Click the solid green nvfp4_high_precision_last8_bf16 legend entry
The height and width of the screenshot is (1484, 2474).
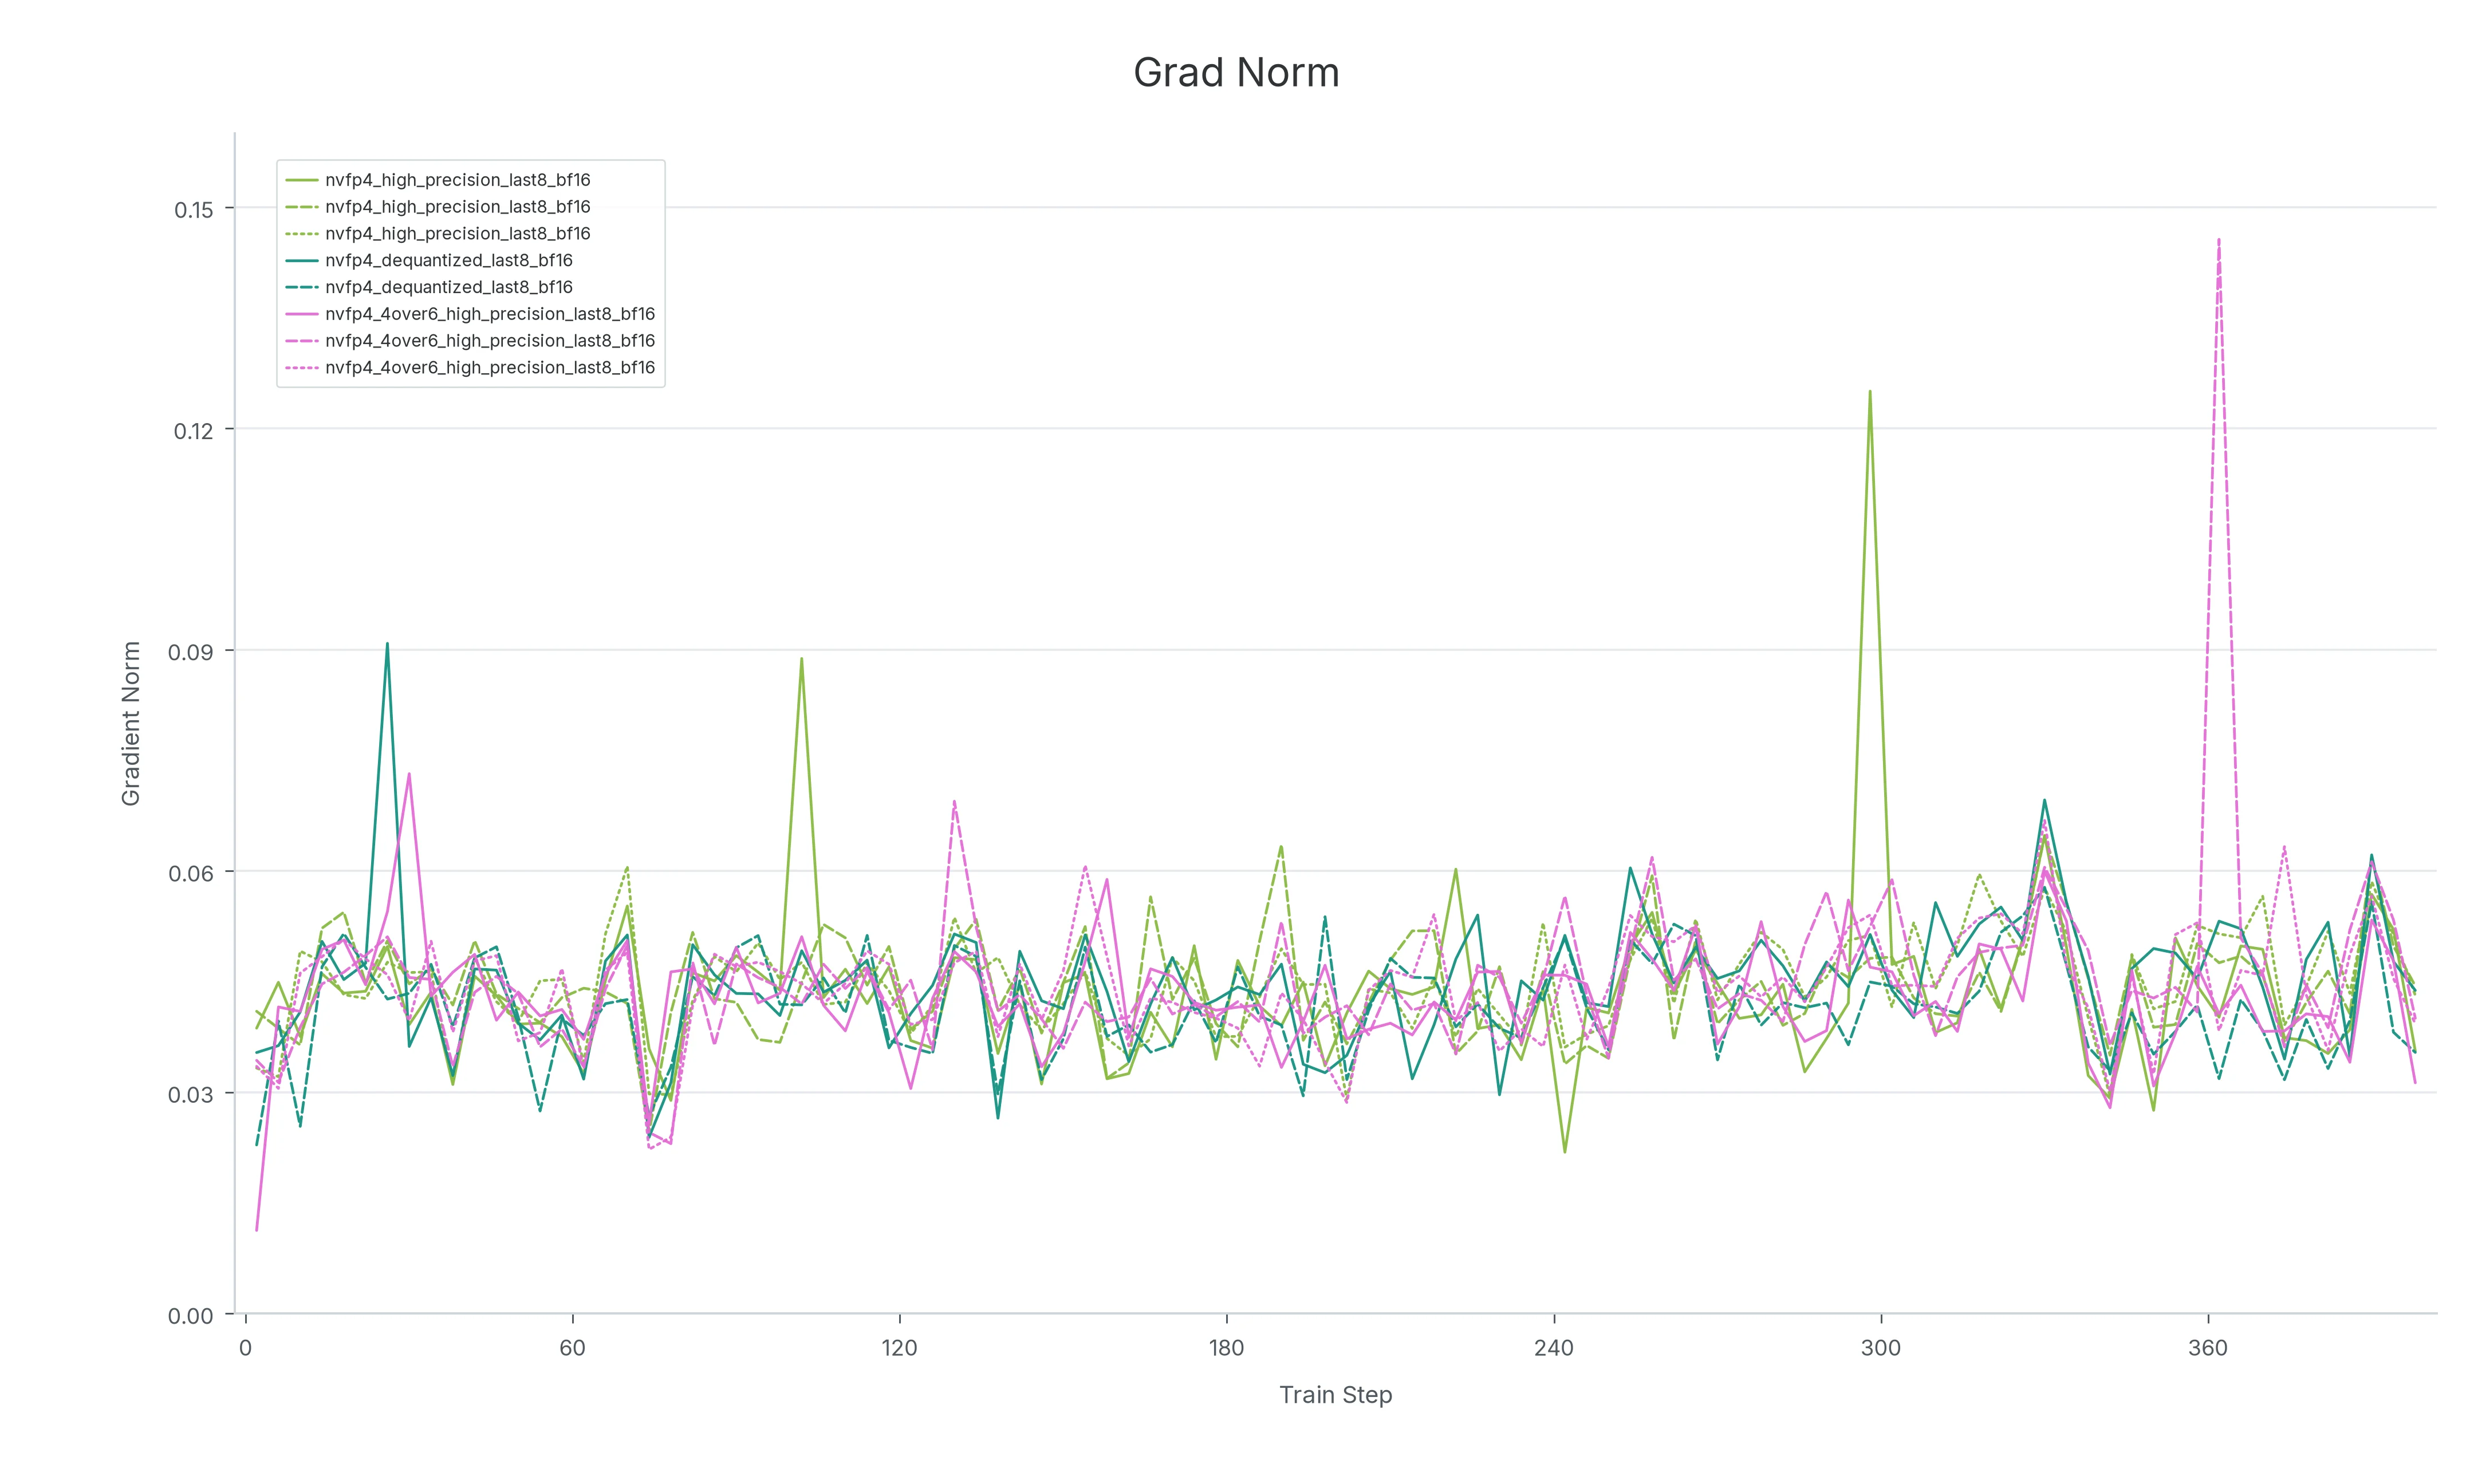(438, 180)
